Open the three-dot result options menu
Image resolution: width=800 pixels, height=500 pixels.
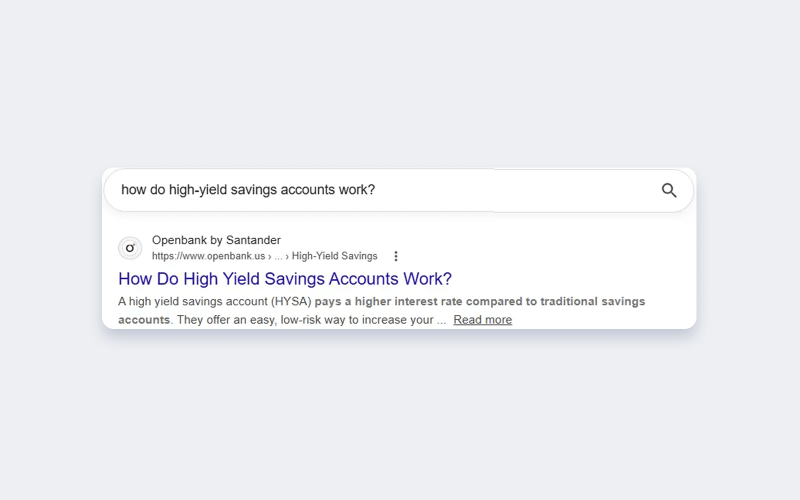coord(396,256)
